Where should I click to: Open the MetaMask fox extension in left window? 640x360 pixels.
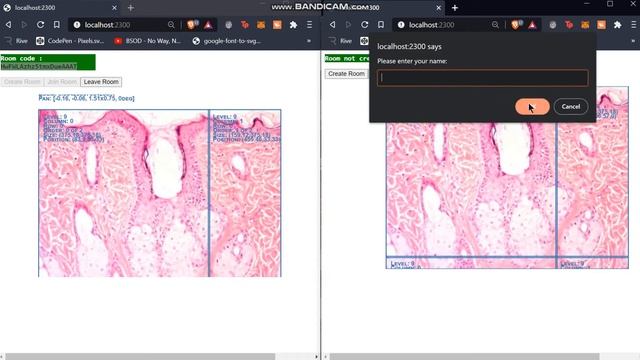point(261,25)
